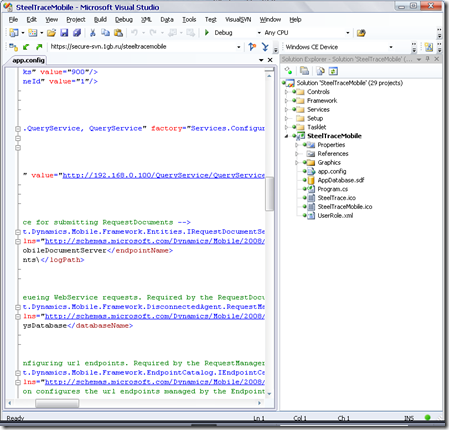The image size is (449, 430).
Task: Open the Debug menu
Action: (x=124, y=20)
